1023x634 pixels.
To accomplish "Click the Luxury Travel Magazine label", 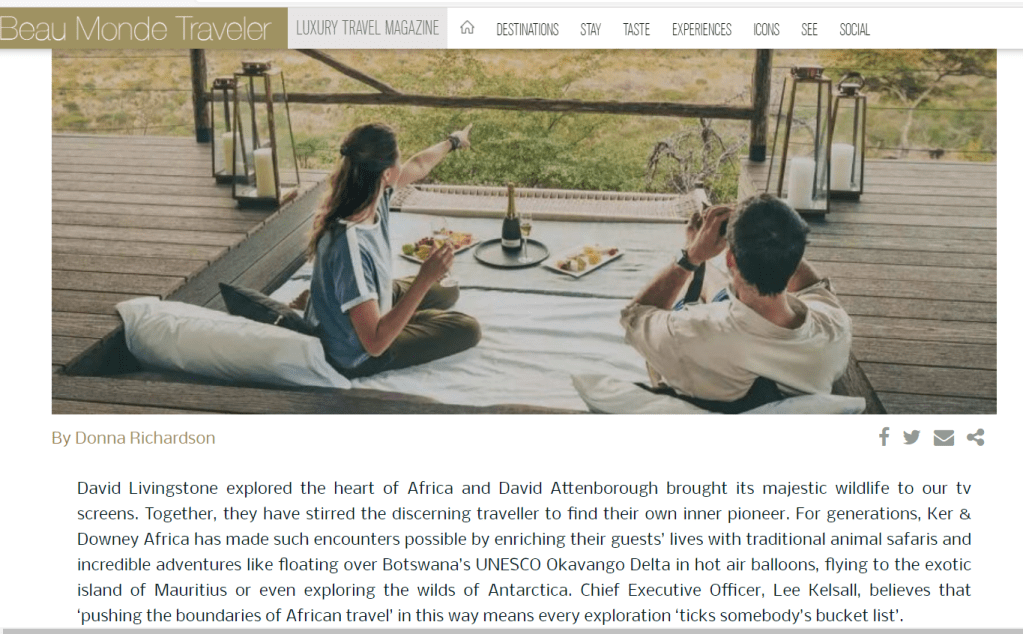I will [367, 28].
